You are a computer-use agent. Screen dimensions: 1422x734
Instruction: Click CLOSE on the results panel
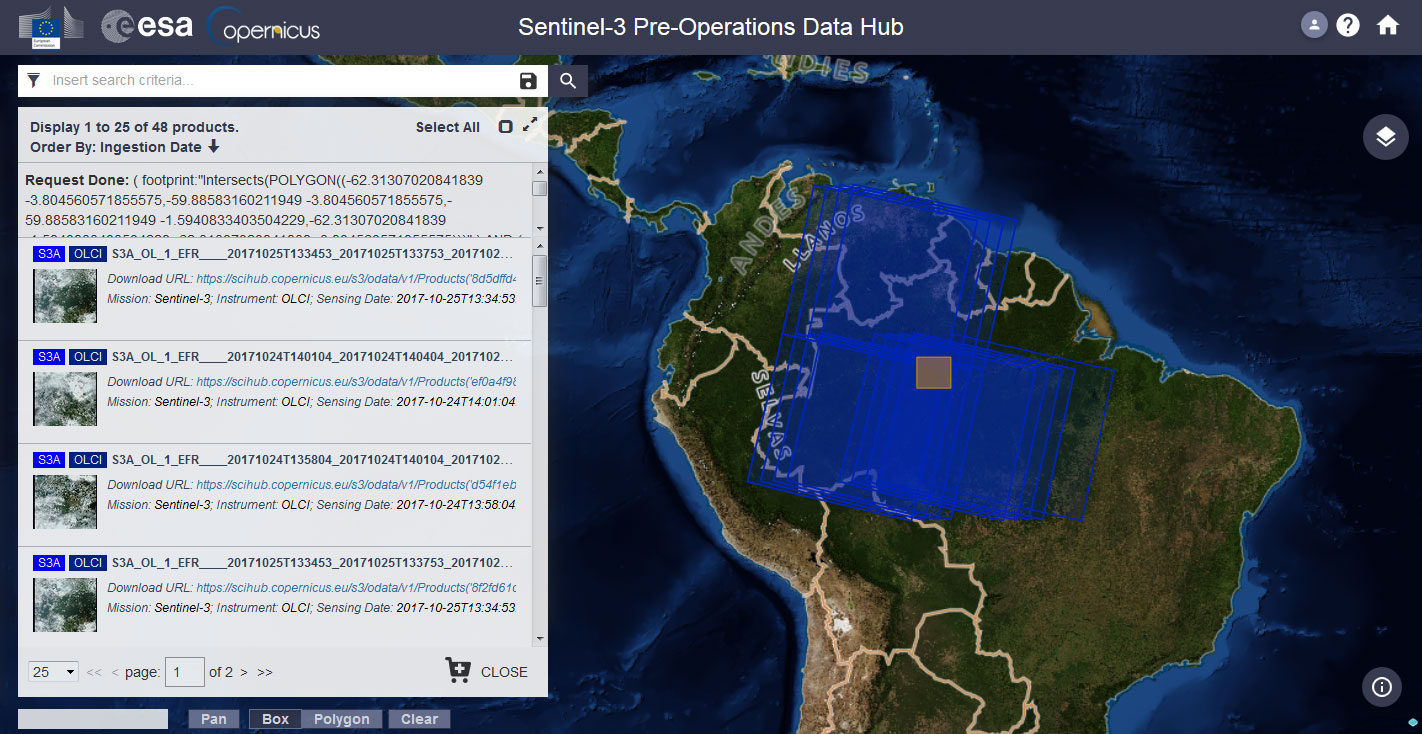[x=504, y=672]
